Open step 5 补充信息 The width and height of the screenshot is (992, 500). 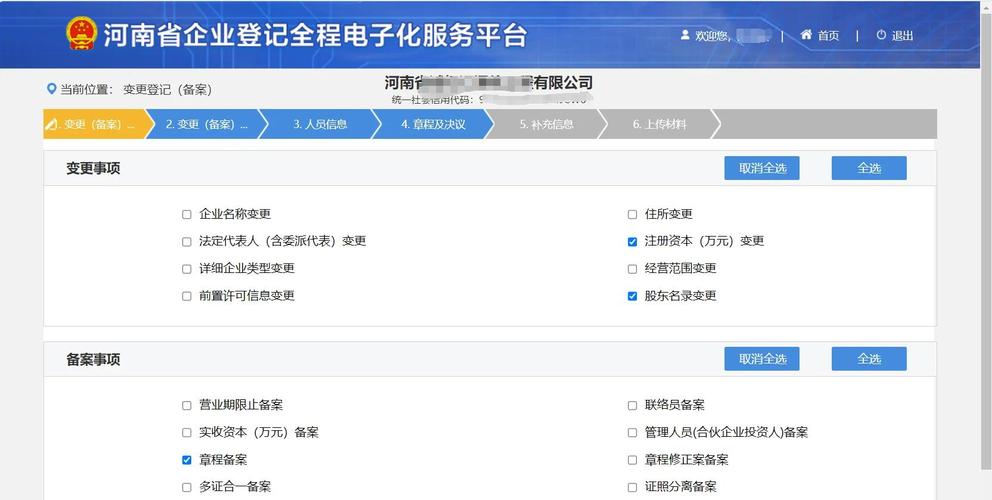(547, 124)
